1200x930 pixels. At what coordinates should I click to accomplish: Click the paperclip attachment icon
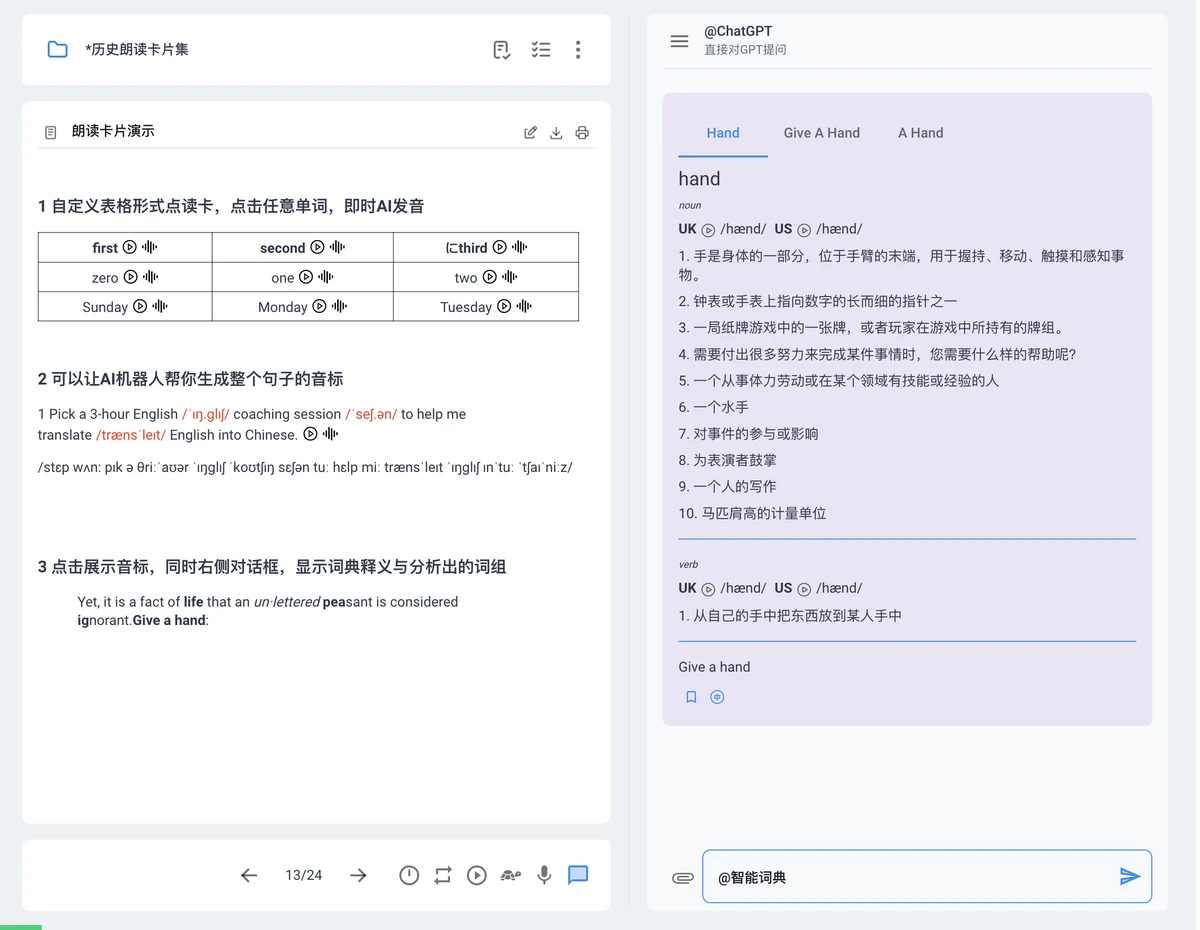click(682, 878)
